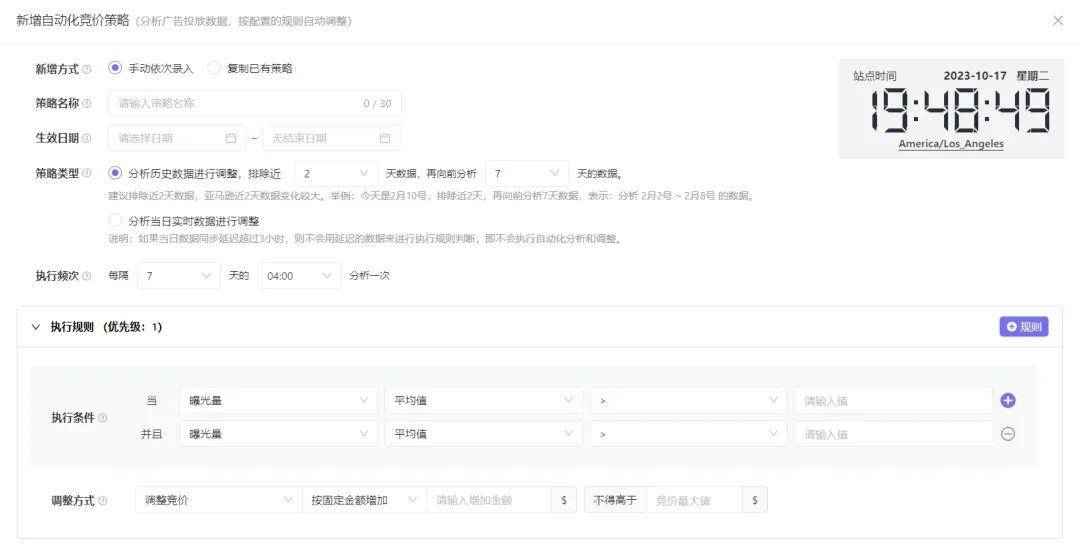This screenshot has width=1080, height=550.
Task: Click the 分析一次 text
Action: point(369,275)
